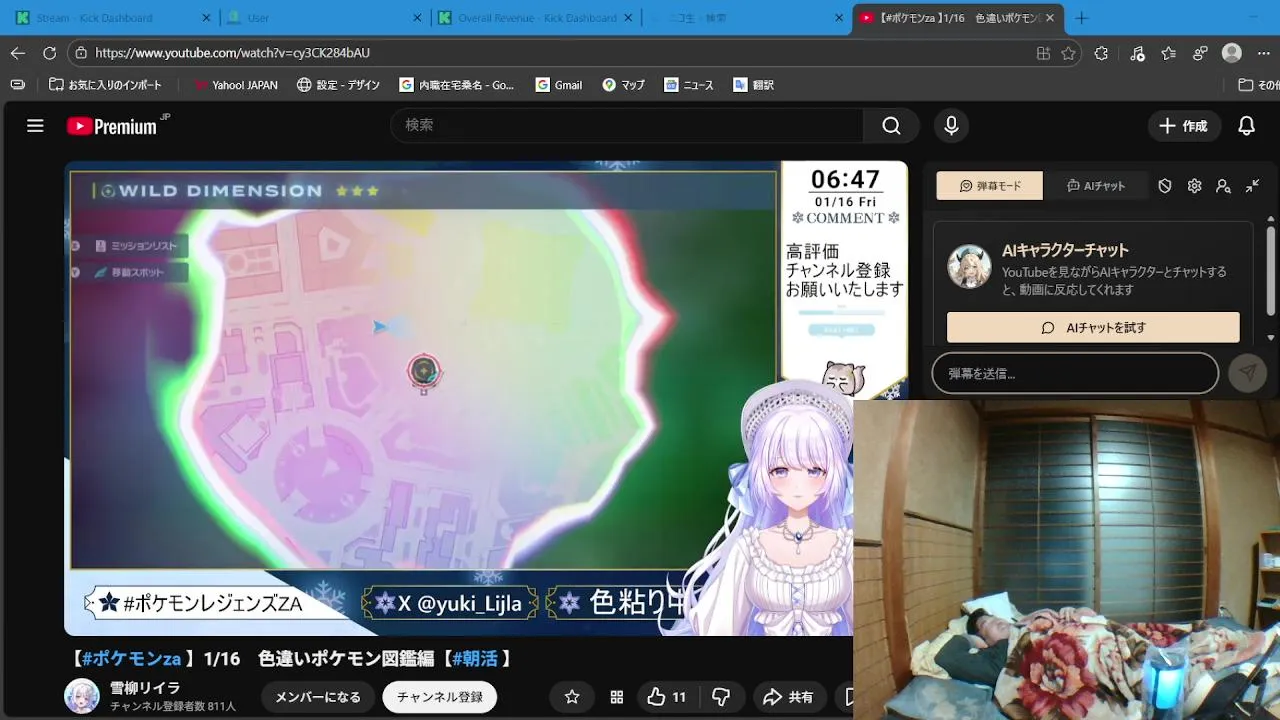Click the grid icon below the video

coord(617,697)
